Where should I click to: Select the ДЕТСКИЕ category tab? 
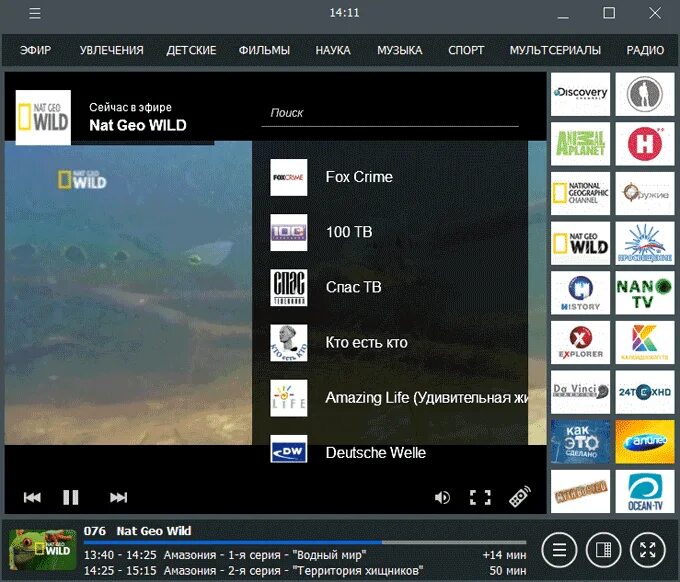tap(191, 50)
